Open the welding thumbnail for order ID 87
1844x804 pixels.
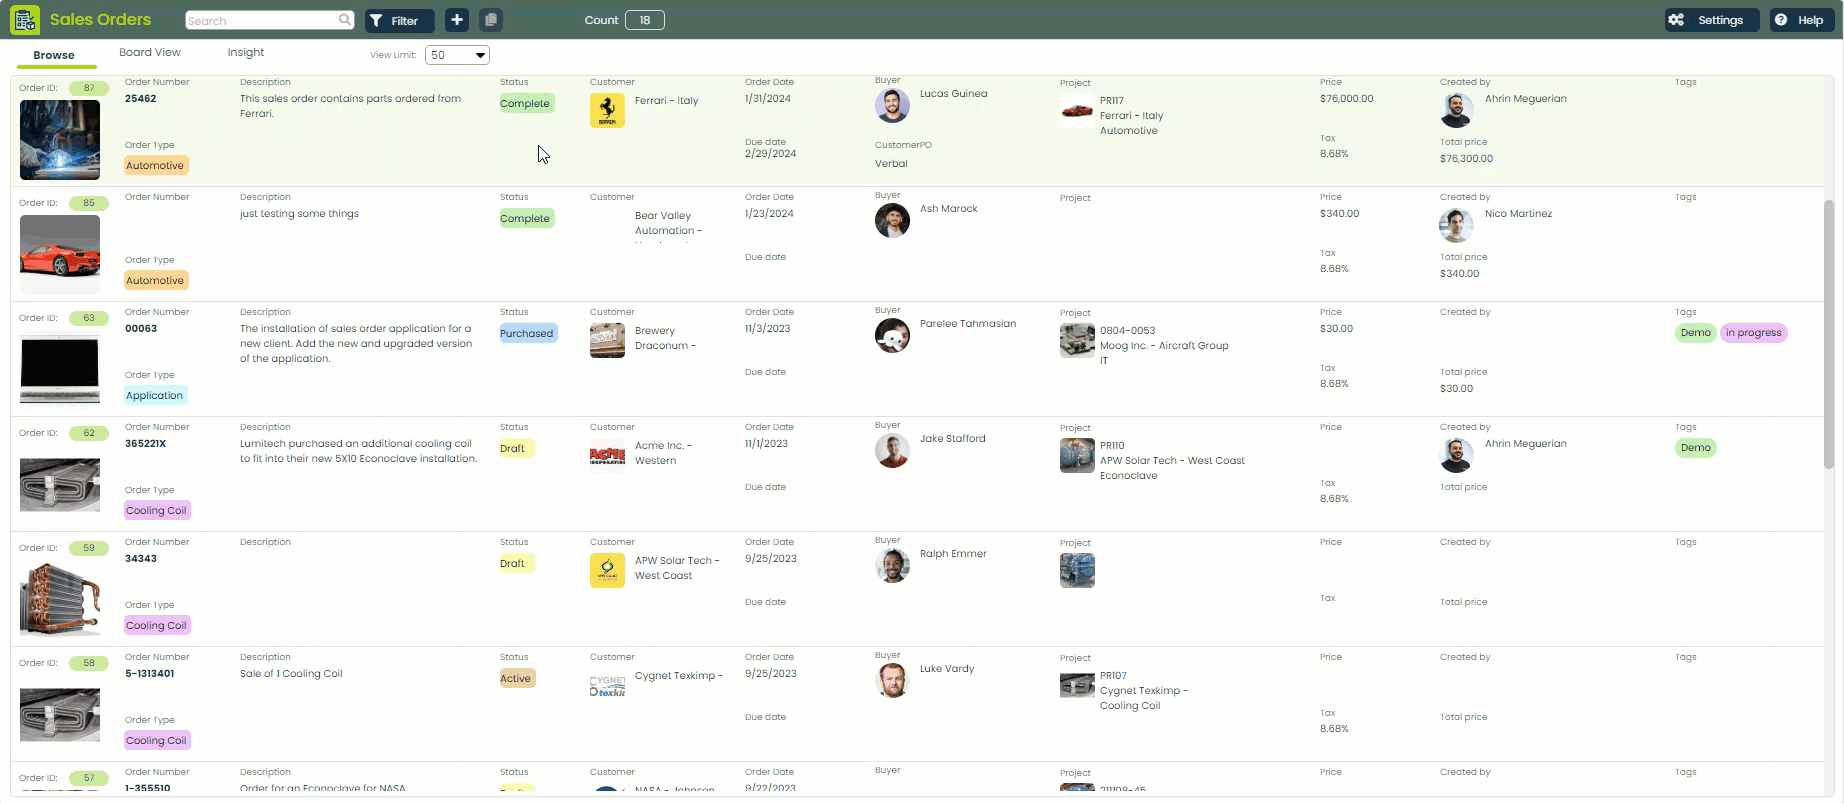click(60, 139)
